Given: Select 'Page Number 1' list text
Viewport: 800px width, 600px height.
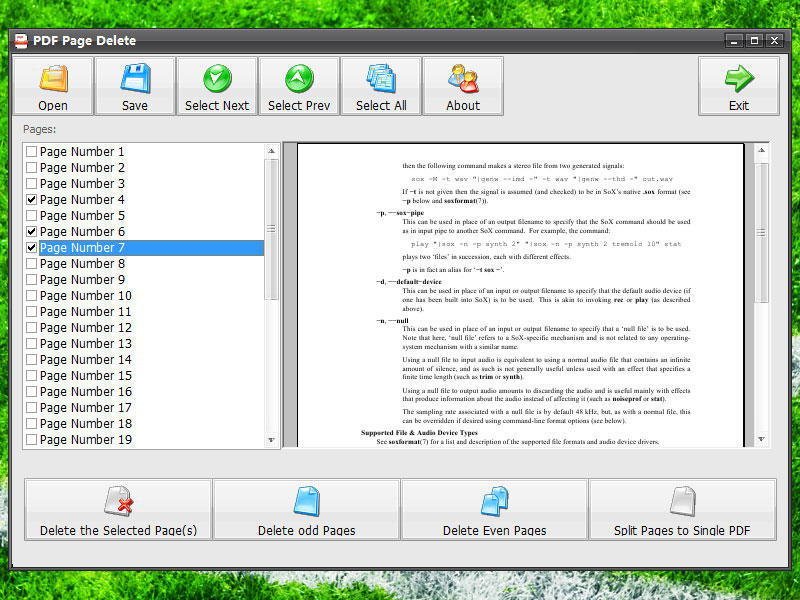Looking at the screenshot, I should click(82, 152).
